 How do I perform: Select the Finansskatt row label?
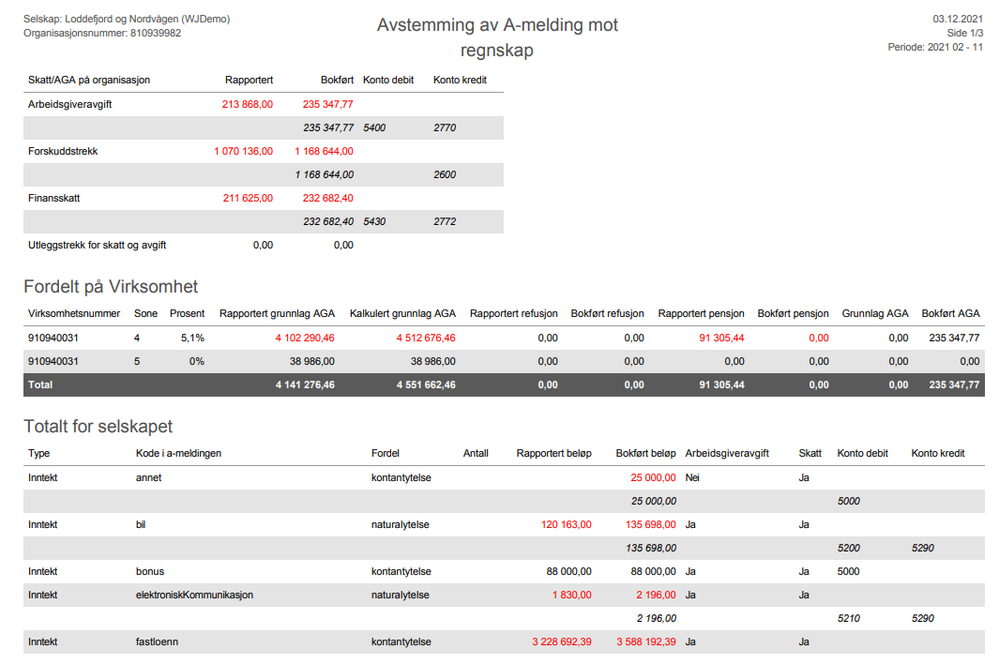tap(54, 198)
